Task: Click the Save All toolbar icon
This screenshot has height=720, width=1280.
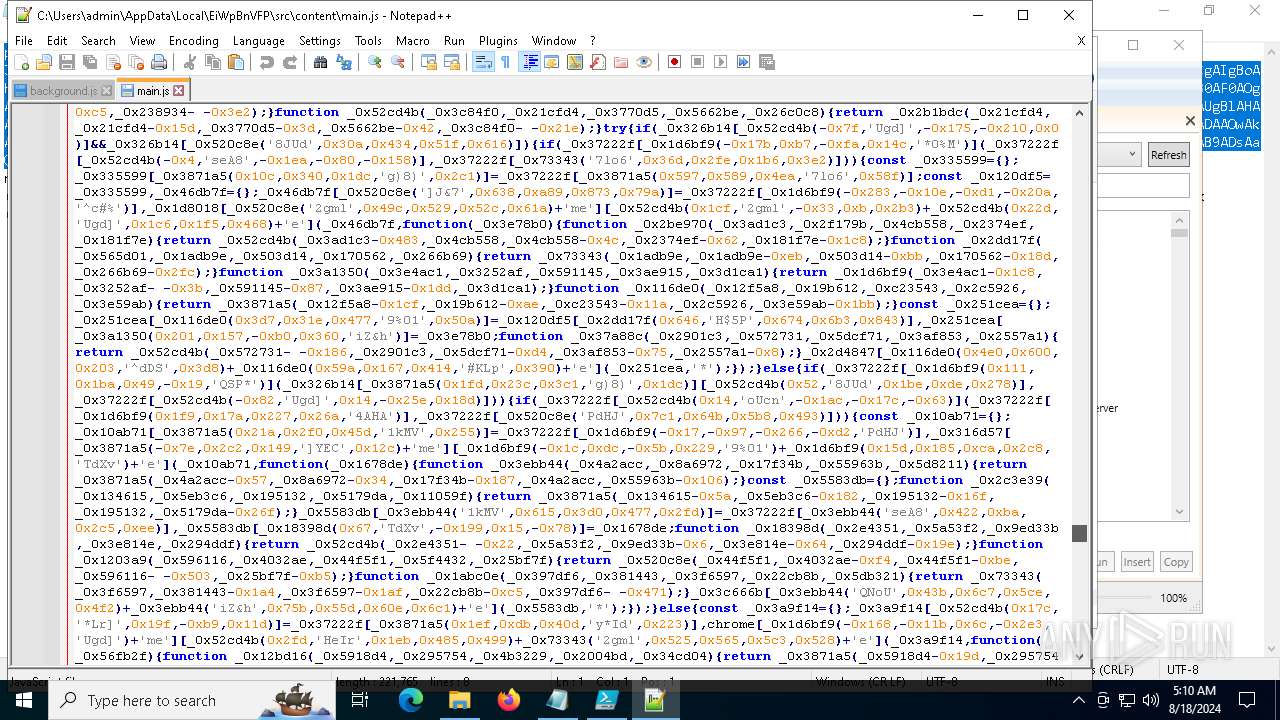Action: click(x=90, y=62)
